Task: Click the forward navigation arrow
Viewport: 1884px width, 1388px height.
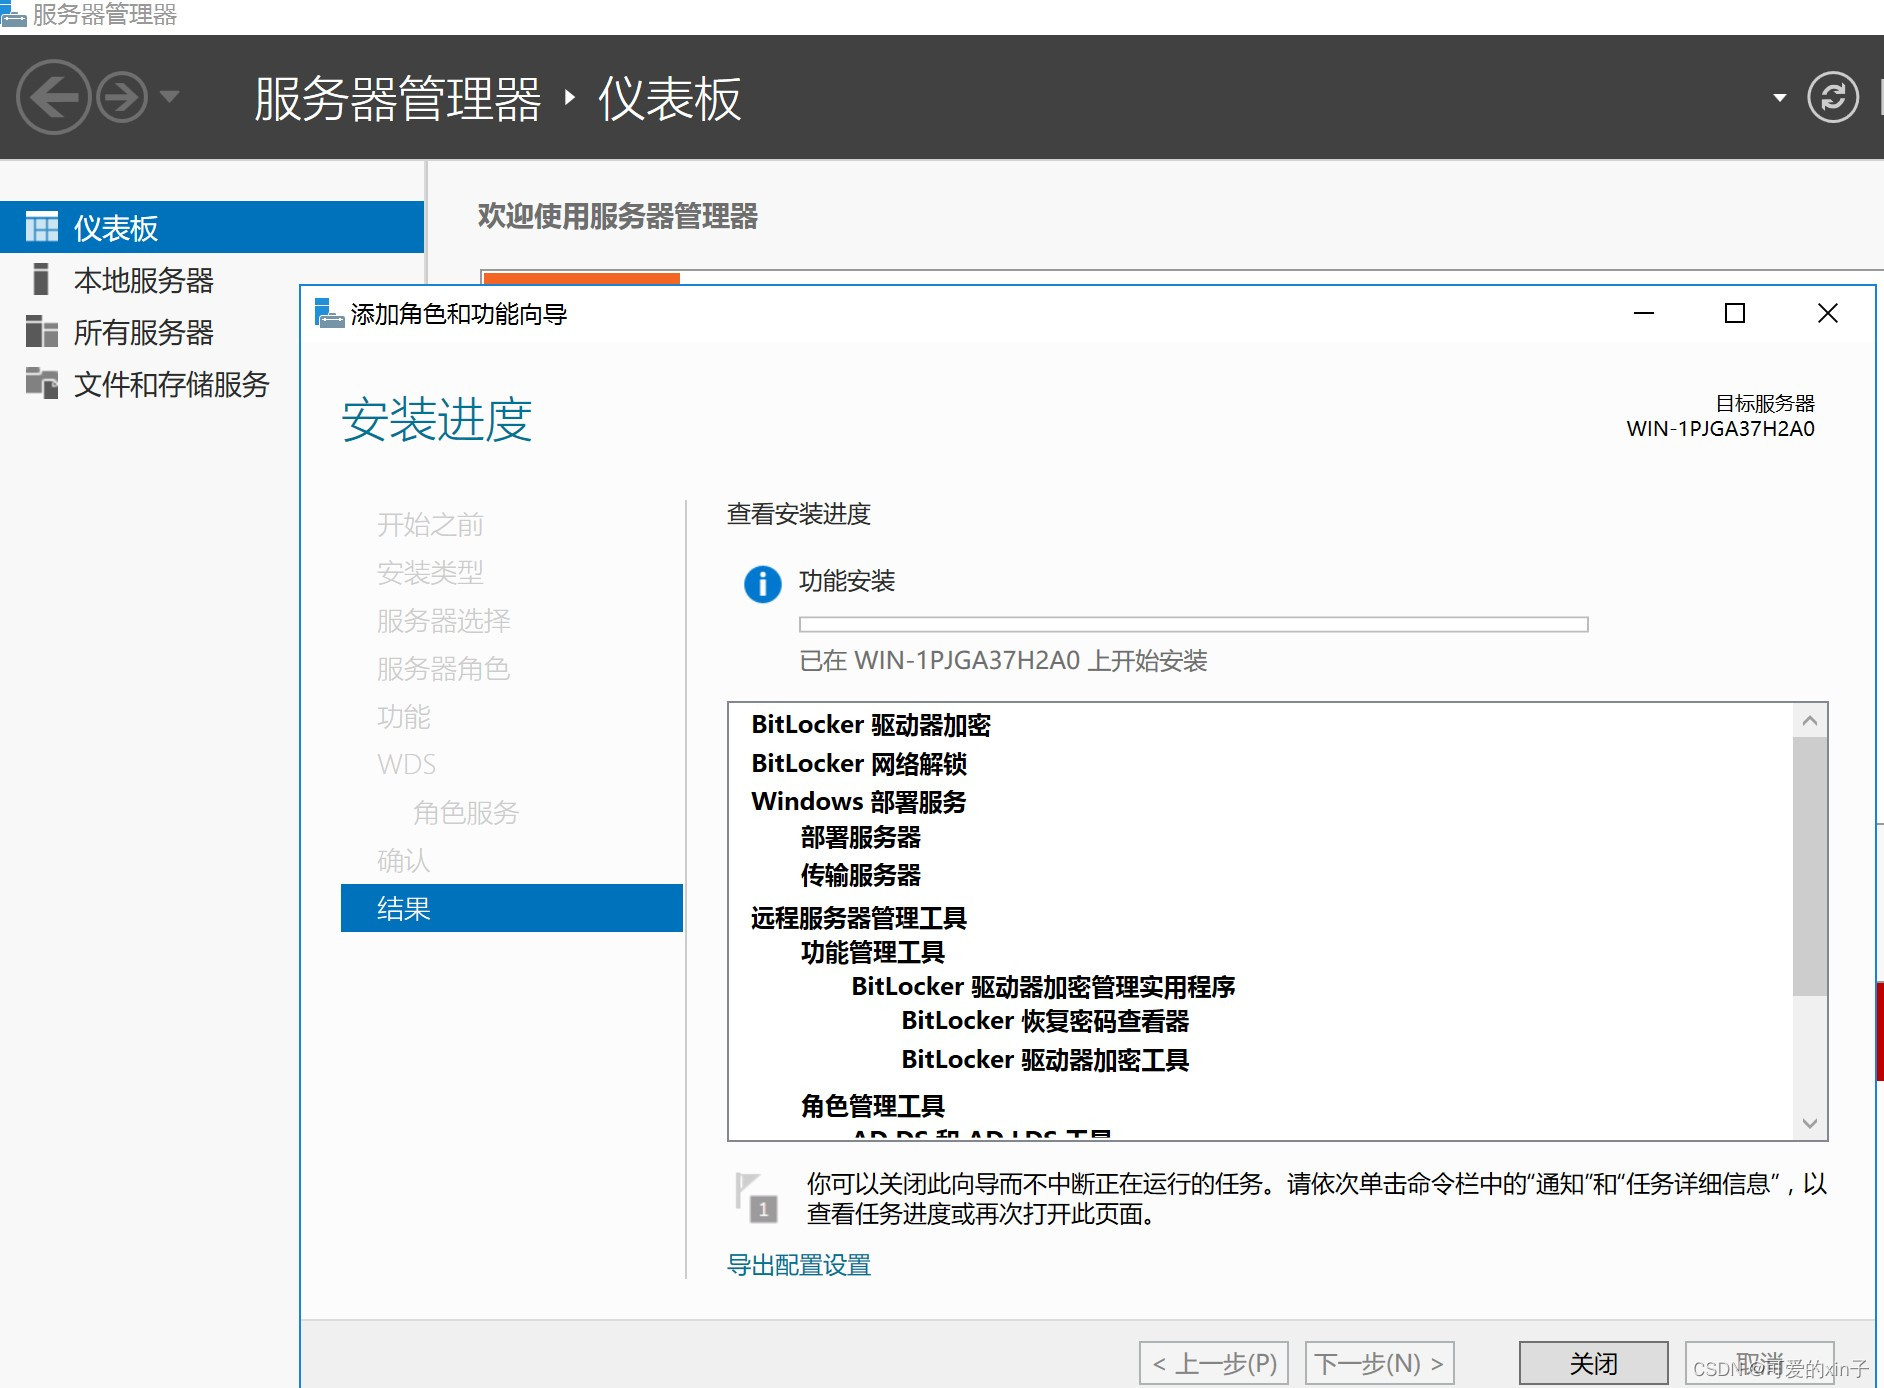Action: coord(120,97)
